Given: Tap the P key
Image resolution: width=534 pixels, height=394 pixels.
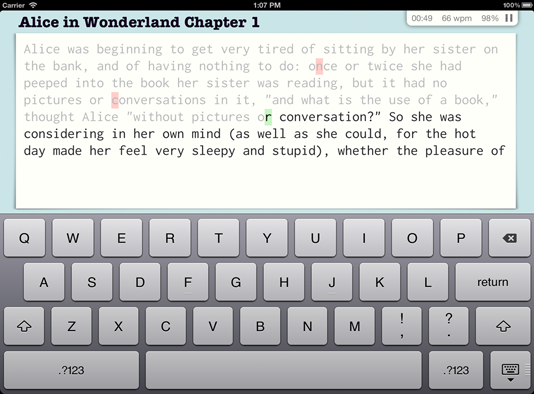Looking at the screenshot, I should click(x=461, y=238).
